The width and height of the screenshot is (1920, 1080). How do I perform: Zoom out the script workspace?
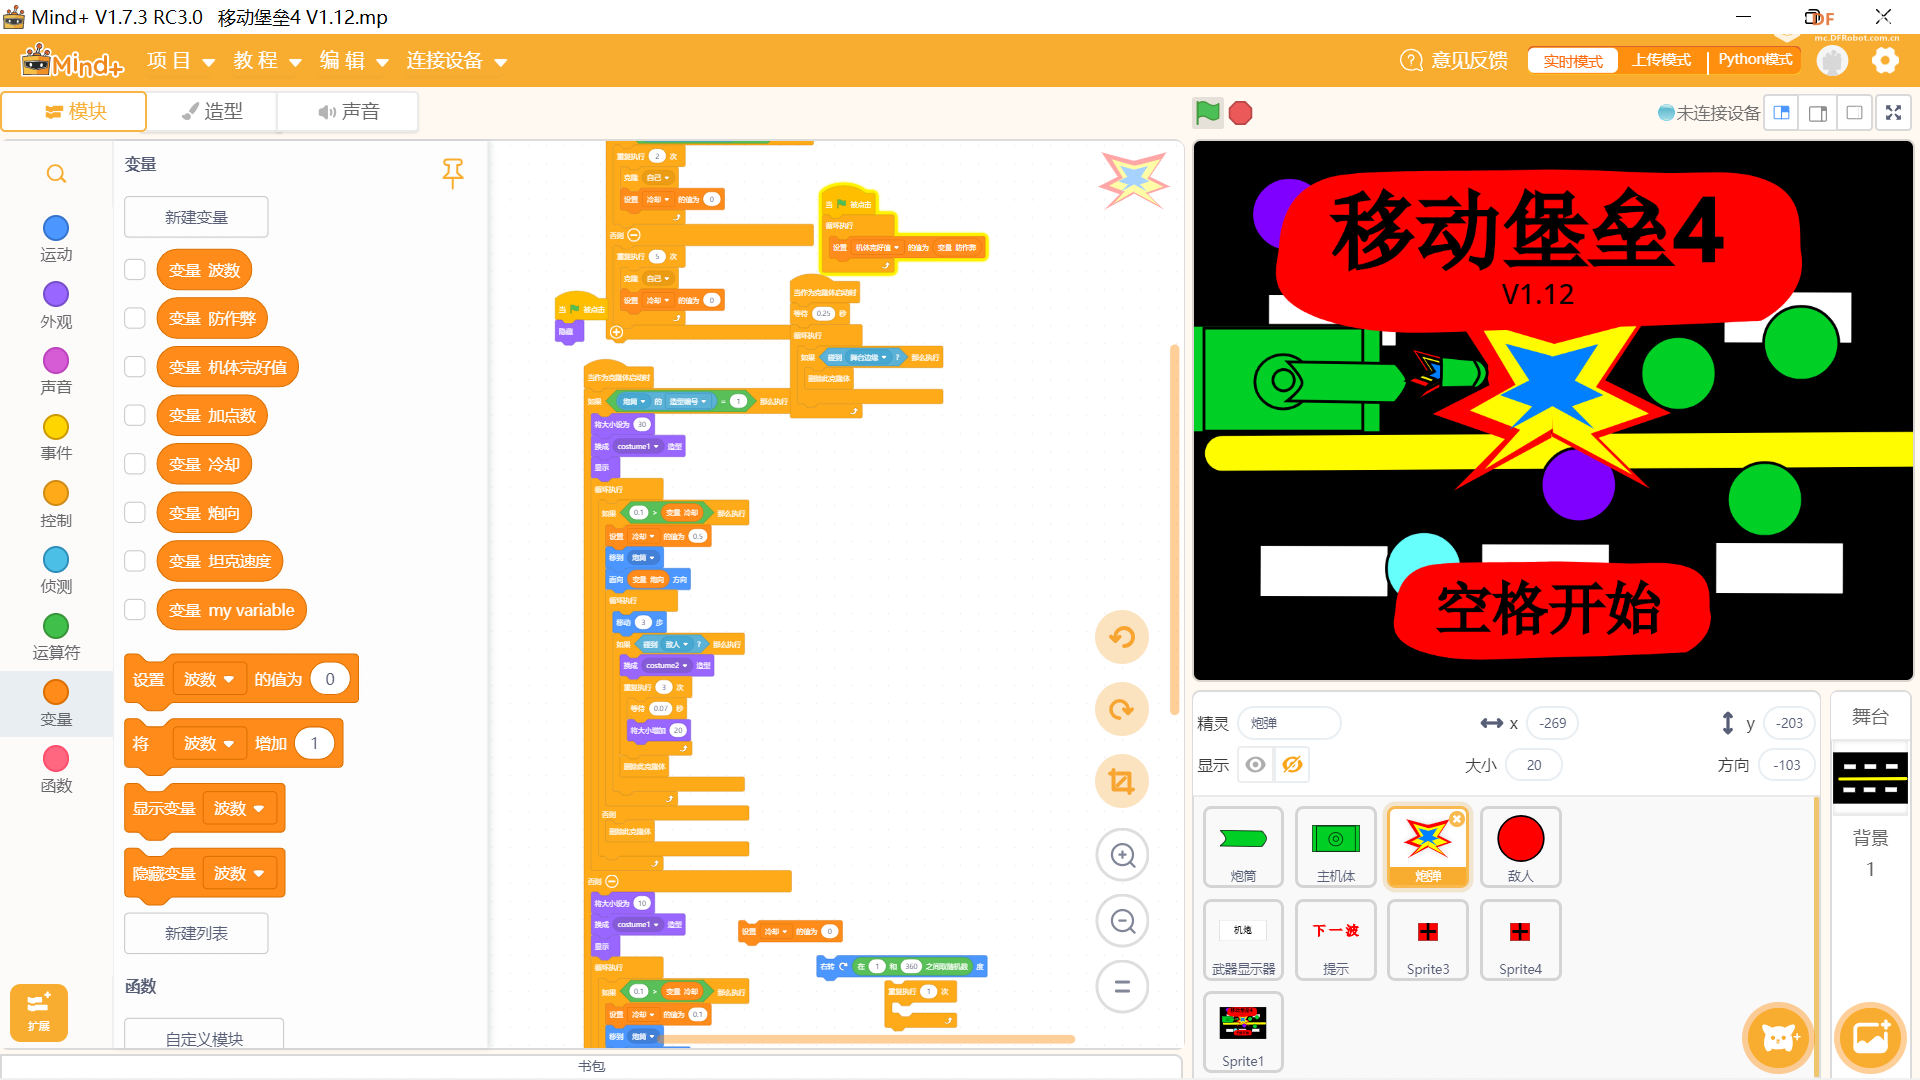[1122, 921]
